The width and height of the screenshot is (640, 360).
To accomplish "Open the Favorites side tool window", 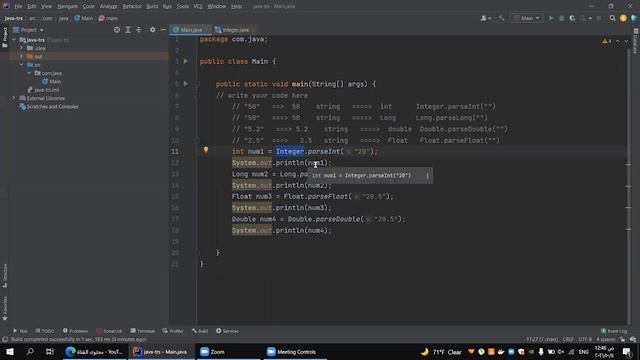I will coord(5,308).
